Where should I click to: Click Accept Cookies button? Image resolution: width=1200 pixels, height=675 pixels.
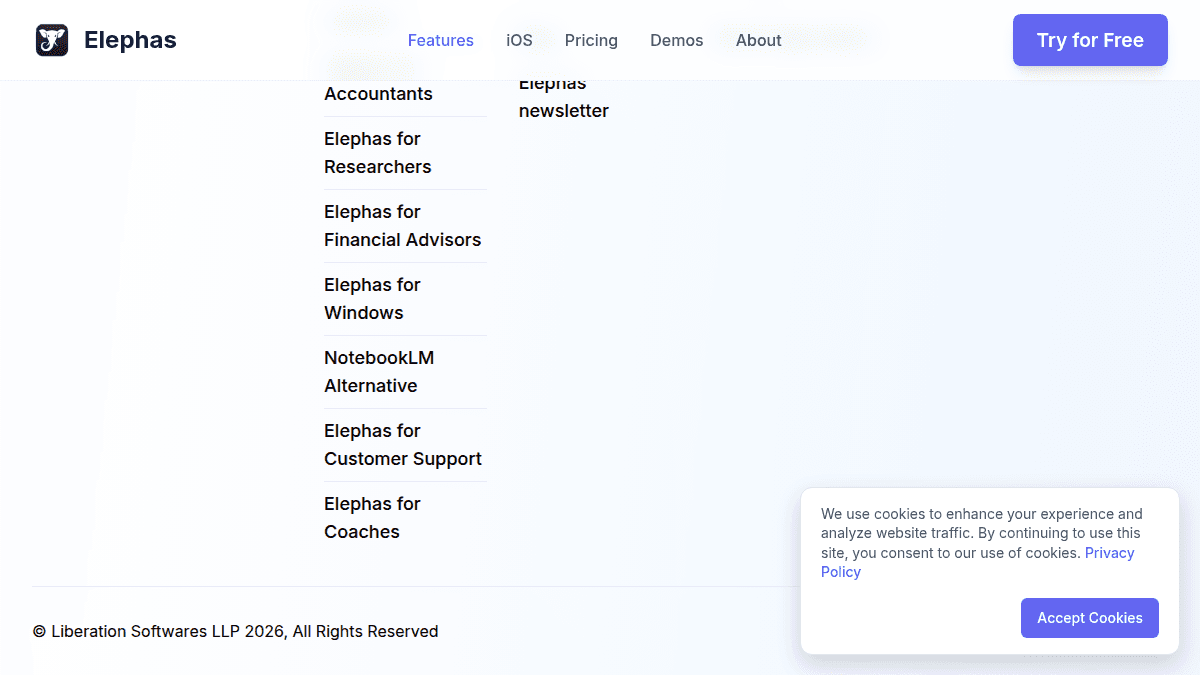click(x=1090, y=618)
